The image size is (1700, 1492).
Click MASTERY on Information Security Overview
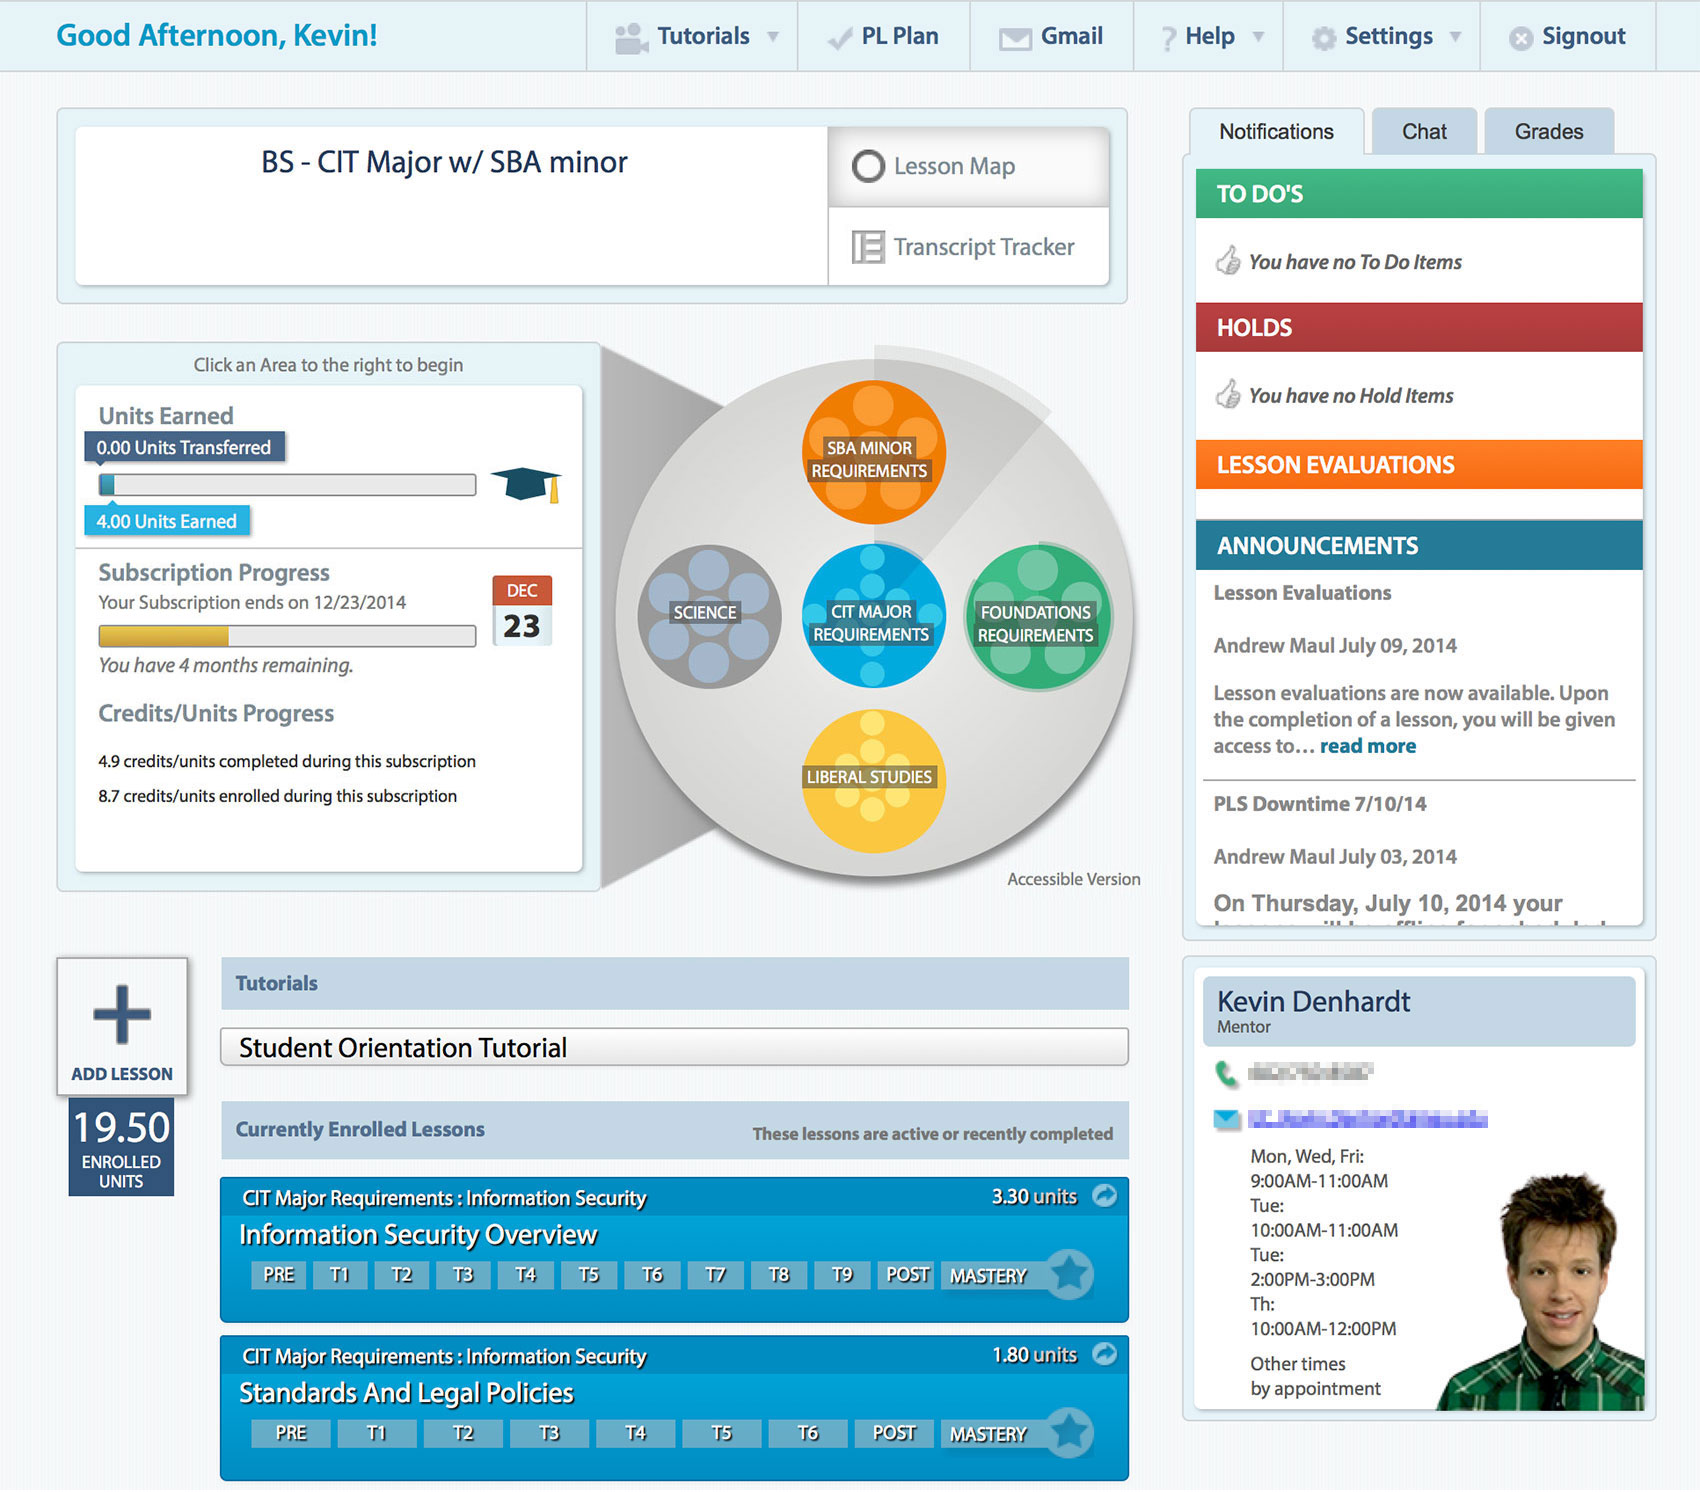pos(988,1275)
